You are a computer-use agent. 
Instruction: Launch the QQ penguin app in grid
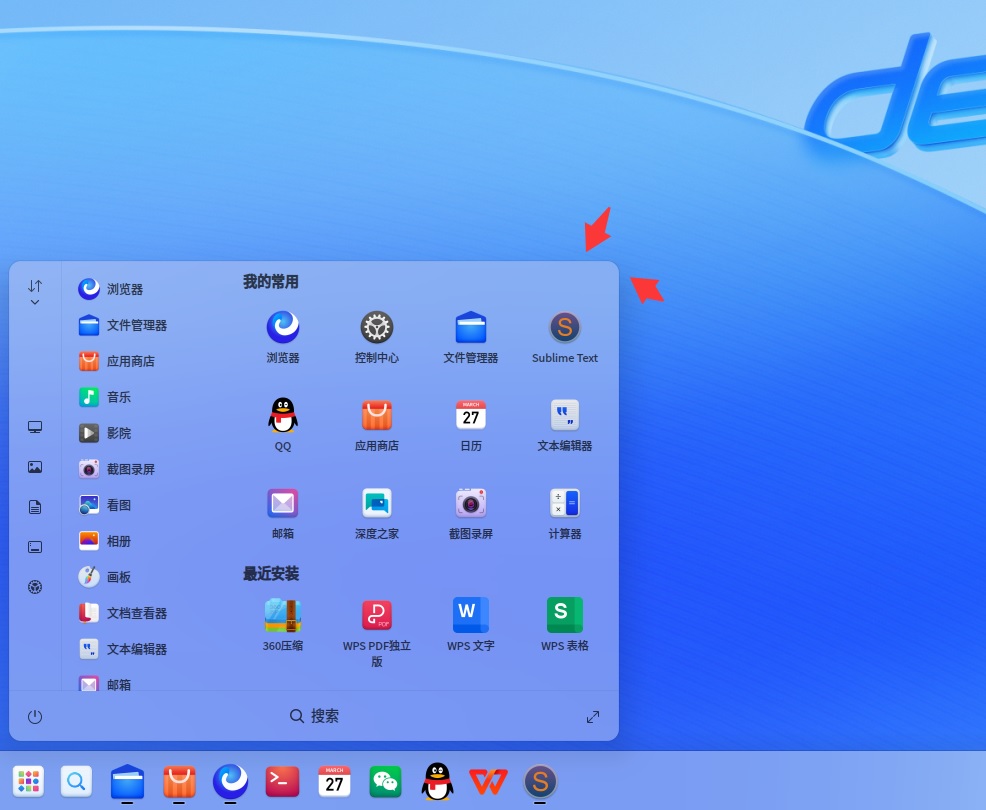282,424
